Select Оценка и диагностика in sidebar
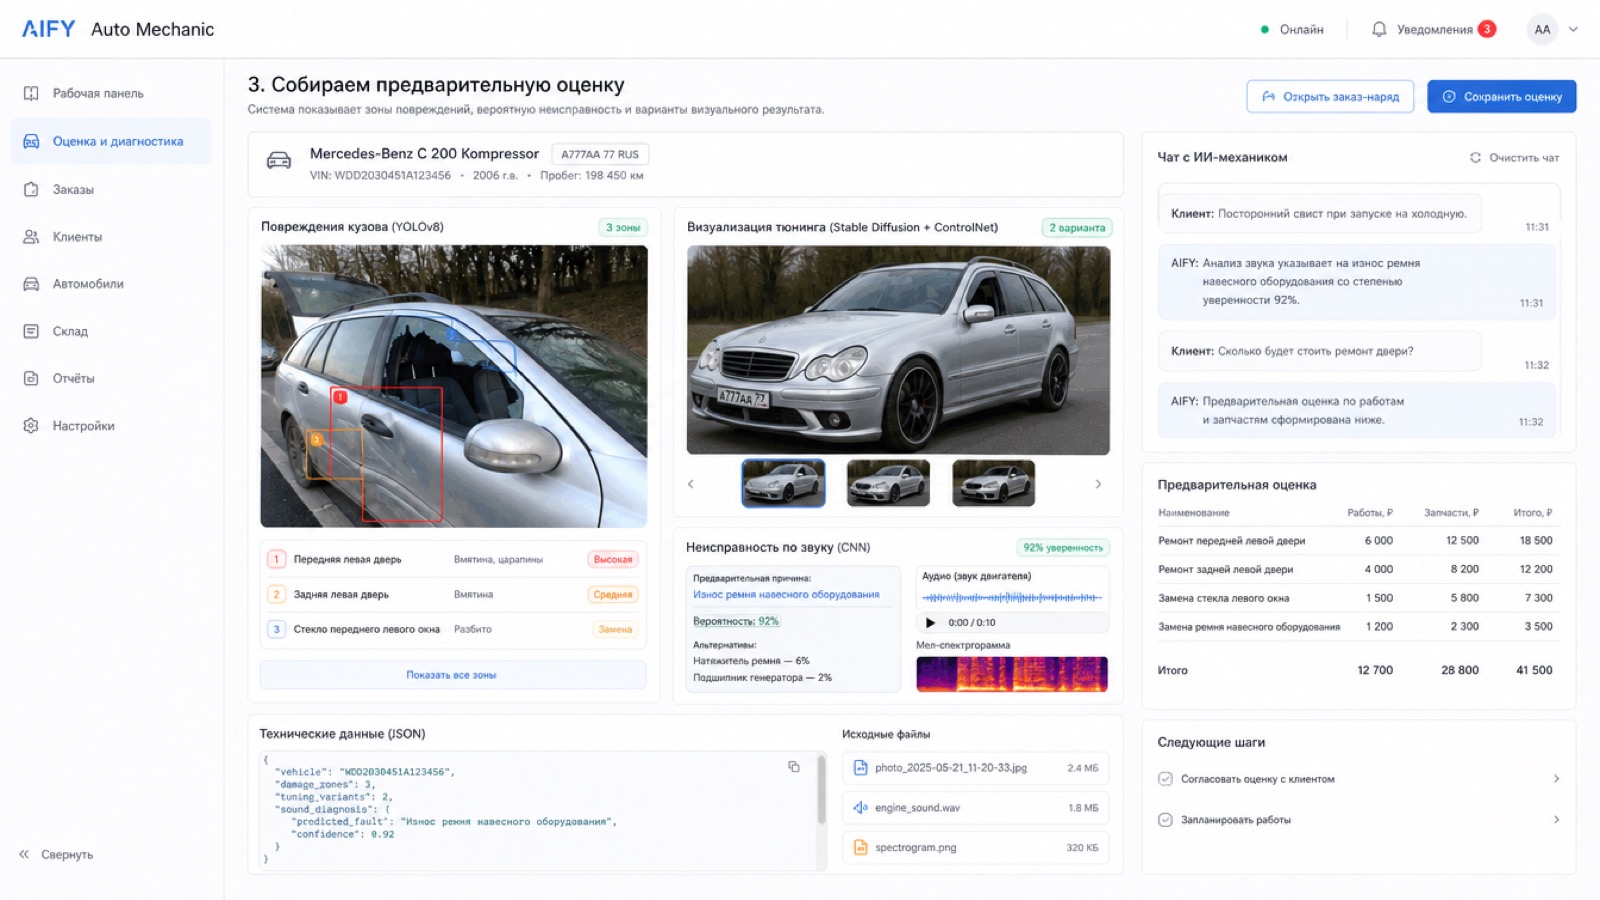The image size is (1600, 900). coord(111,141)
